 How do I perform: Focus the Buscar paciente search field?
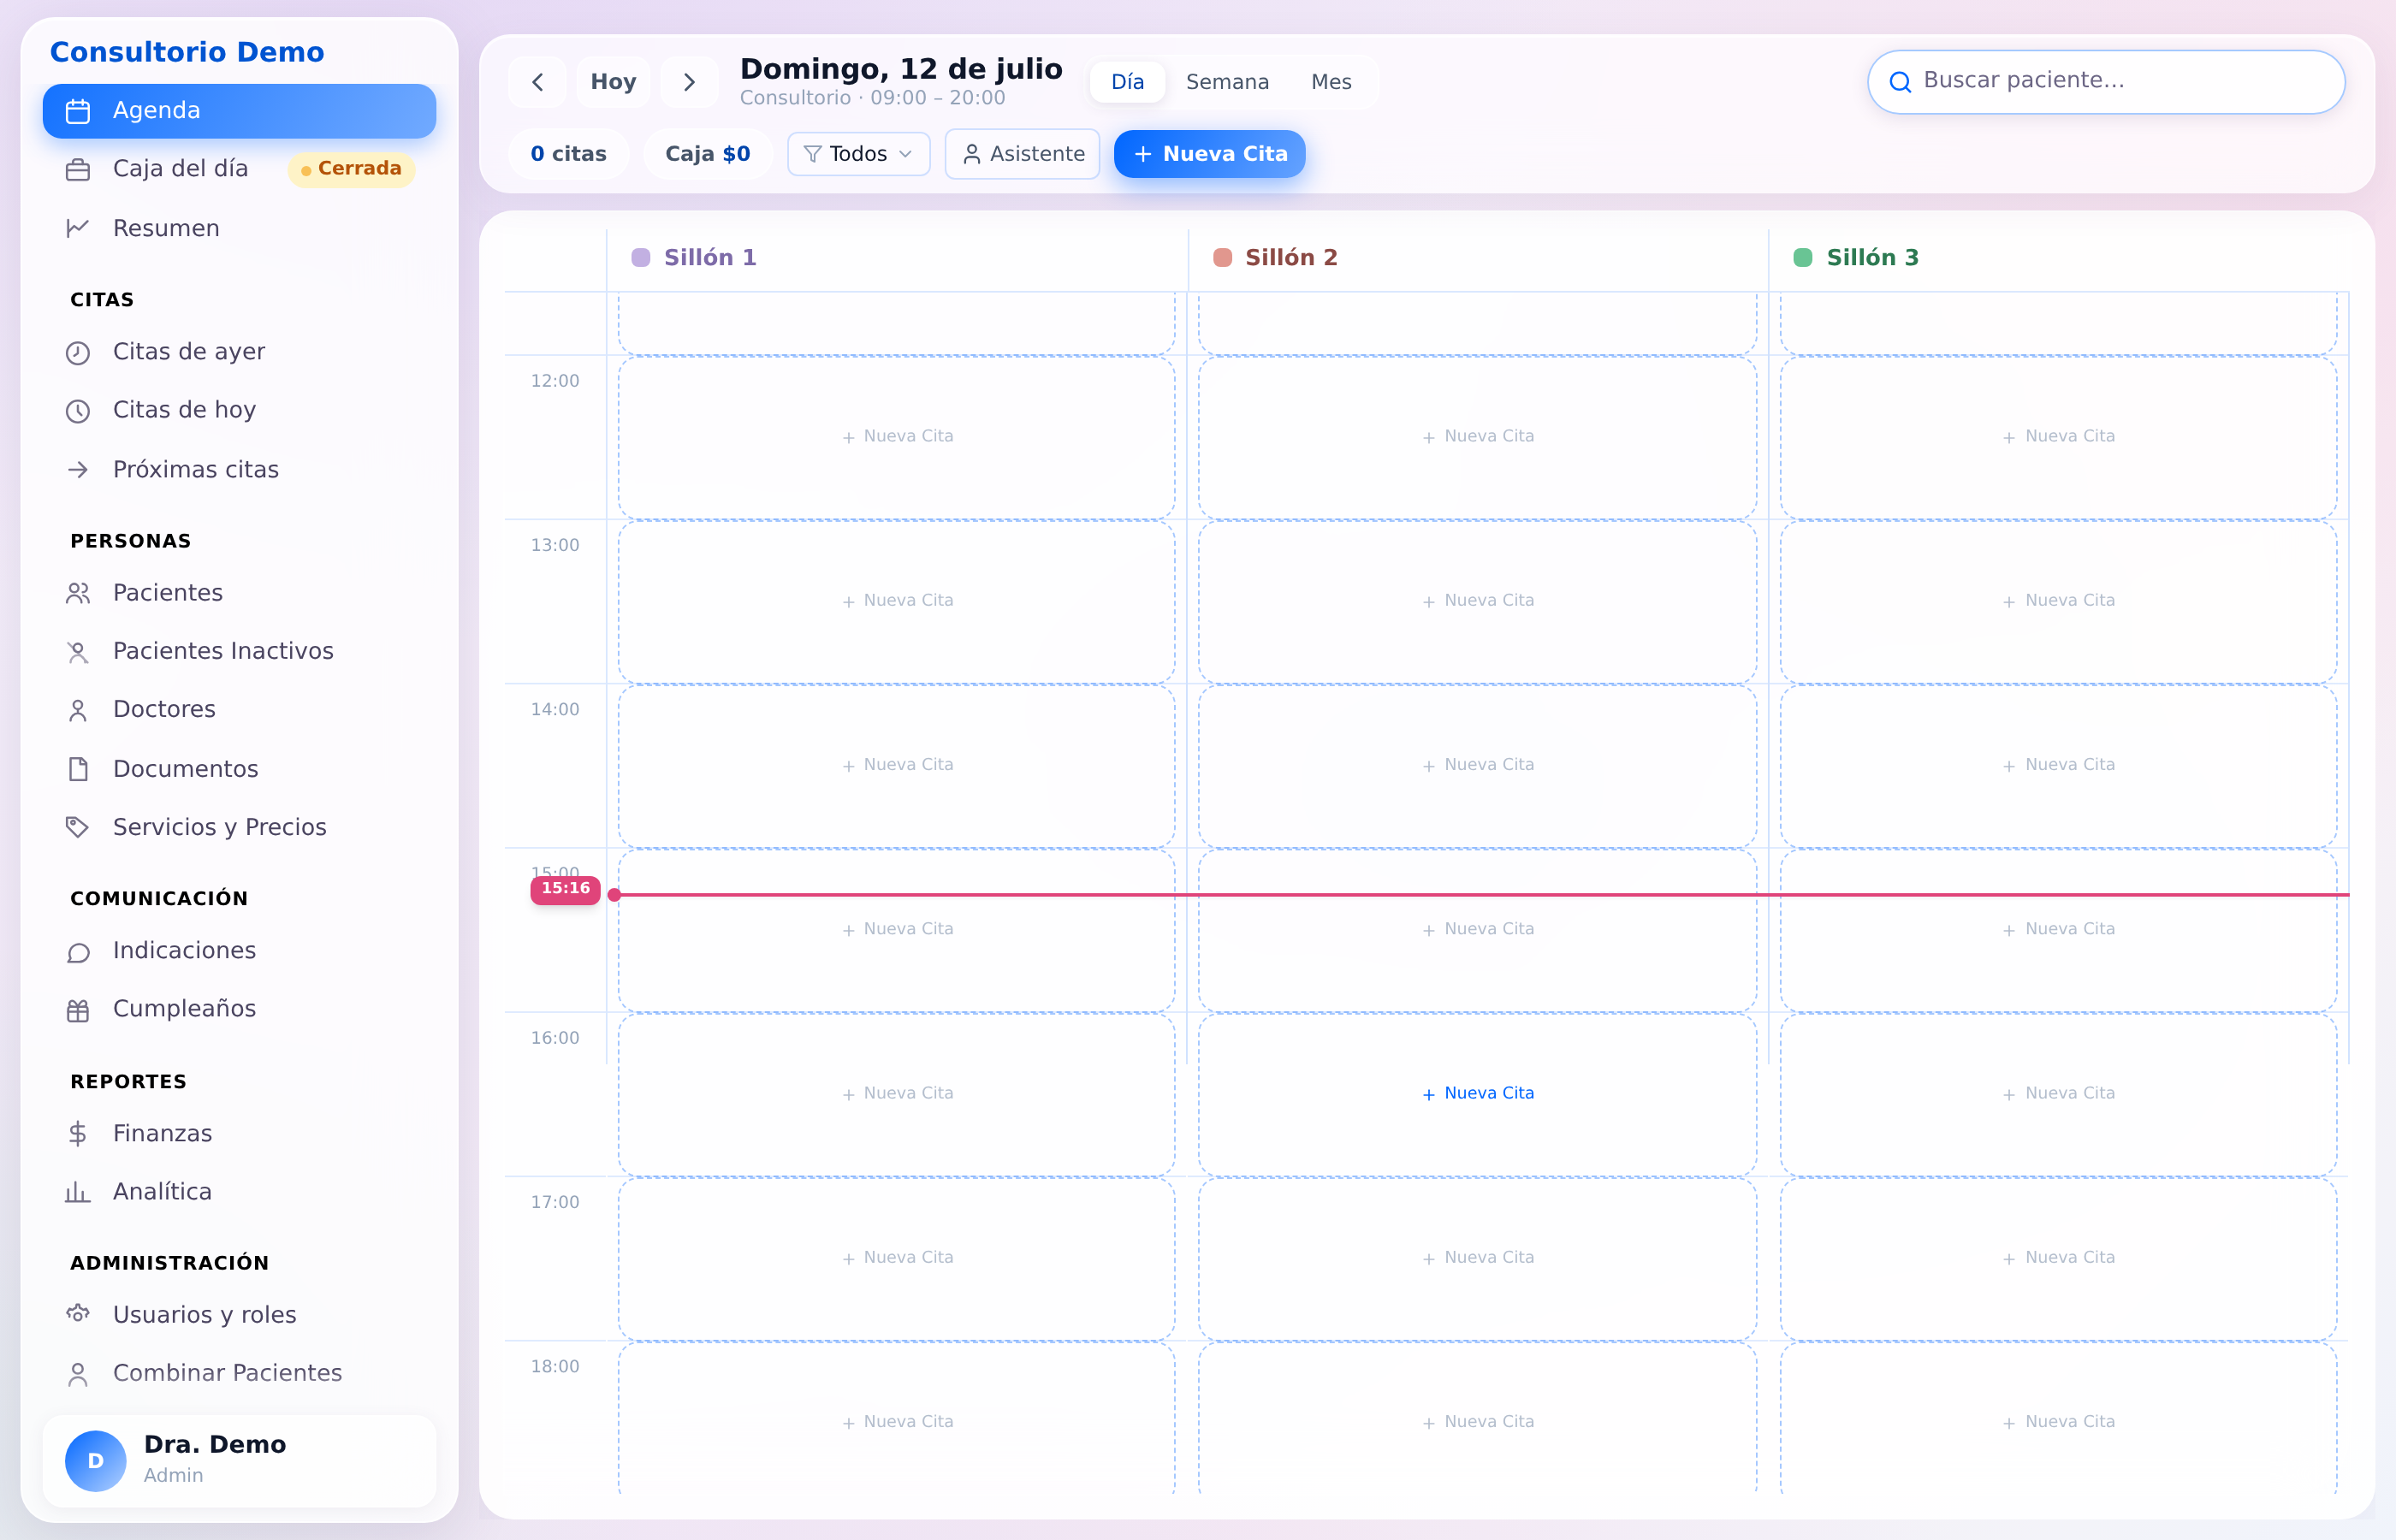pos(2106,82)
